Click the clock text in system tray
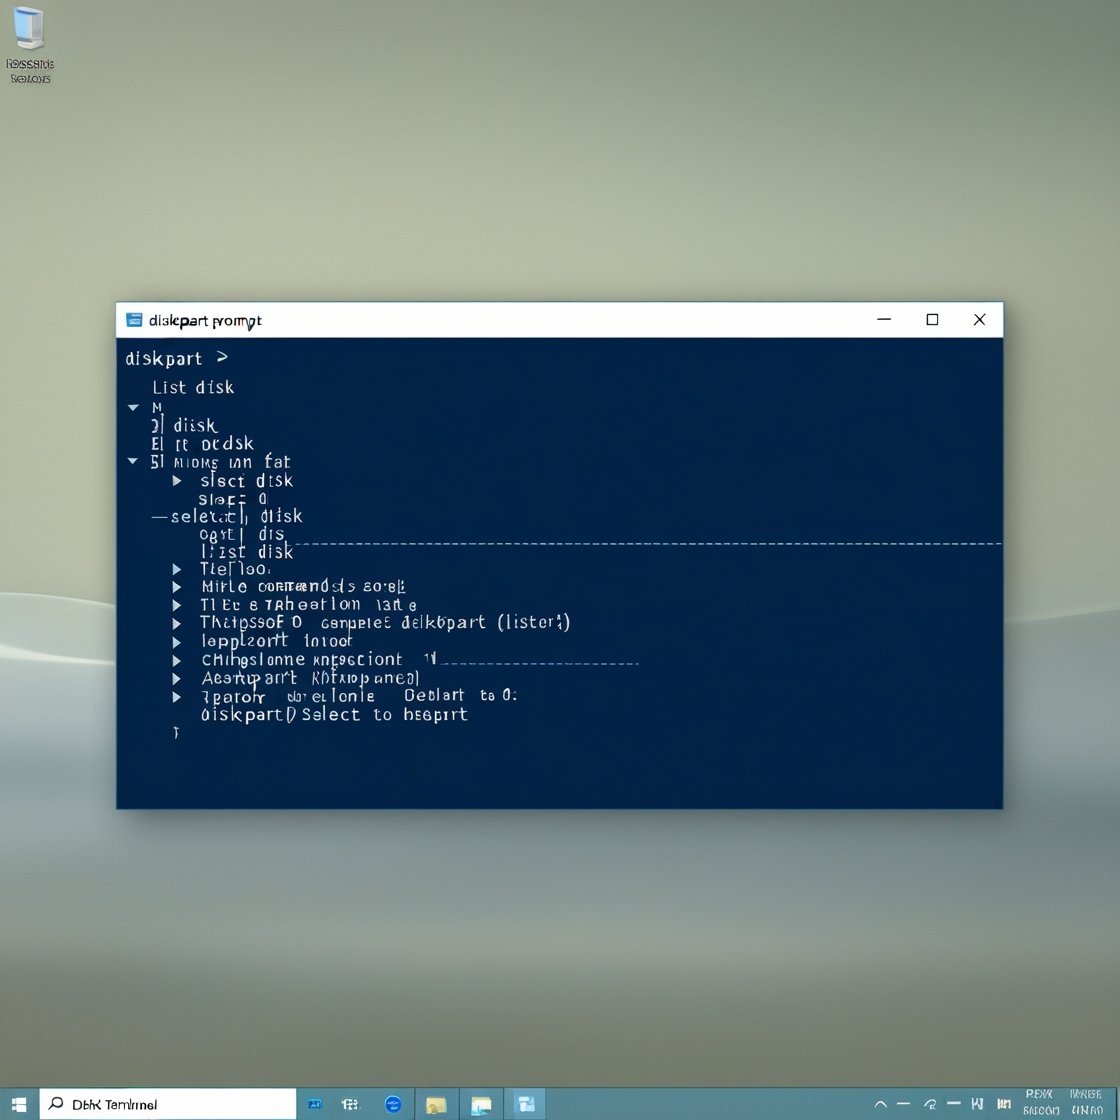 click(1040, 1102)
